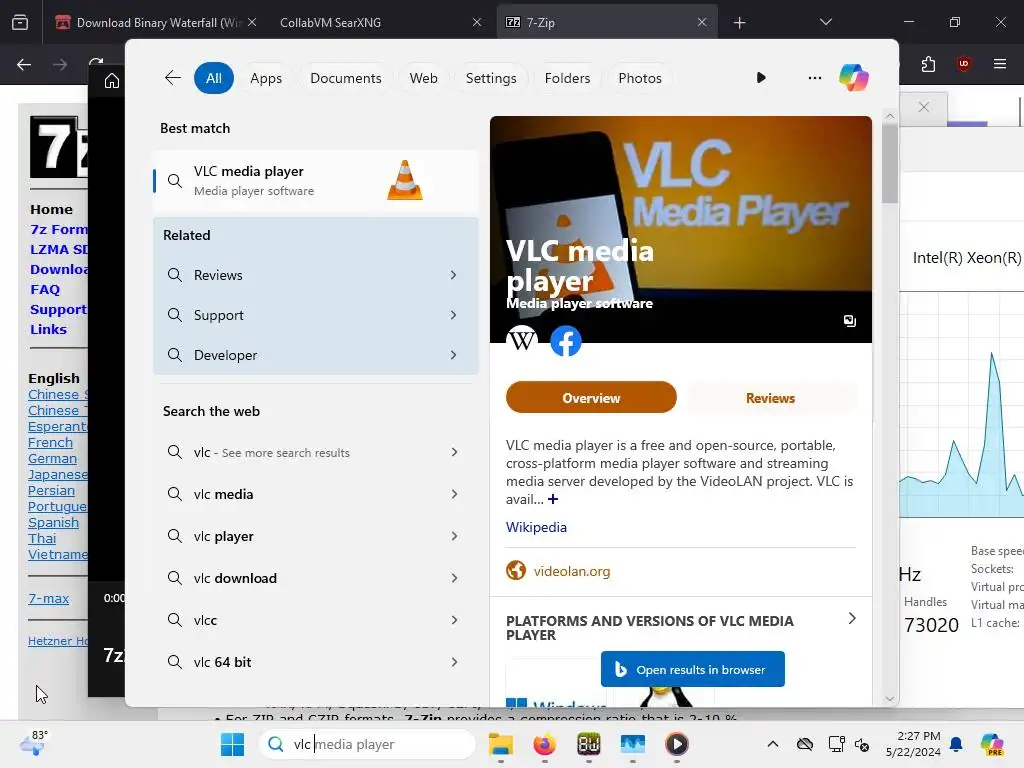Click the cloud sync-off icon in system tray
Screen dimensions: 1024x768
point(805,744)
